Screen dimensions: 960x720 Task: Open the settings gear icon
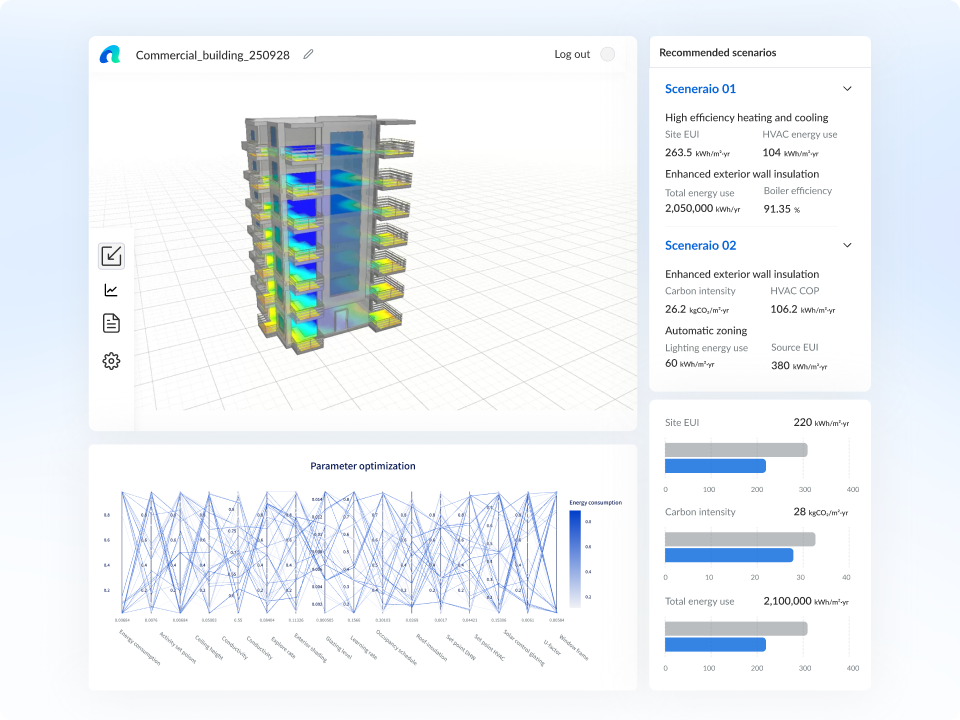[111, 361]
